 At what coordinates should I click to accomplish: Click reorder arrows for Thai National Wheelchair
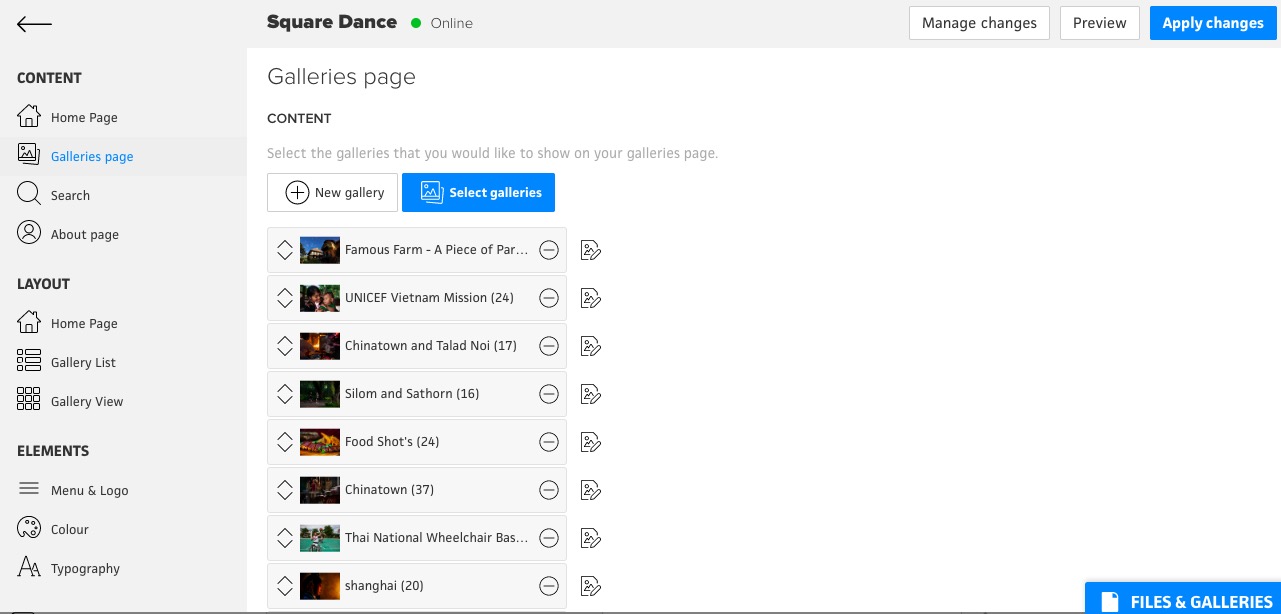tap(284, 538)
